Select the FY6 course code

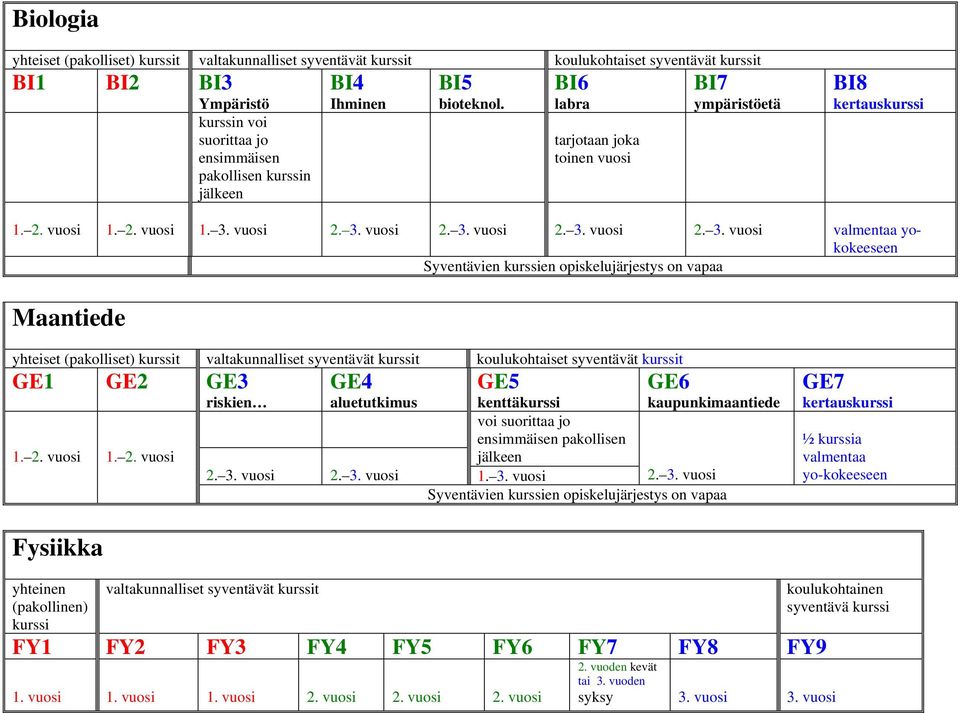tap(512, 647)
